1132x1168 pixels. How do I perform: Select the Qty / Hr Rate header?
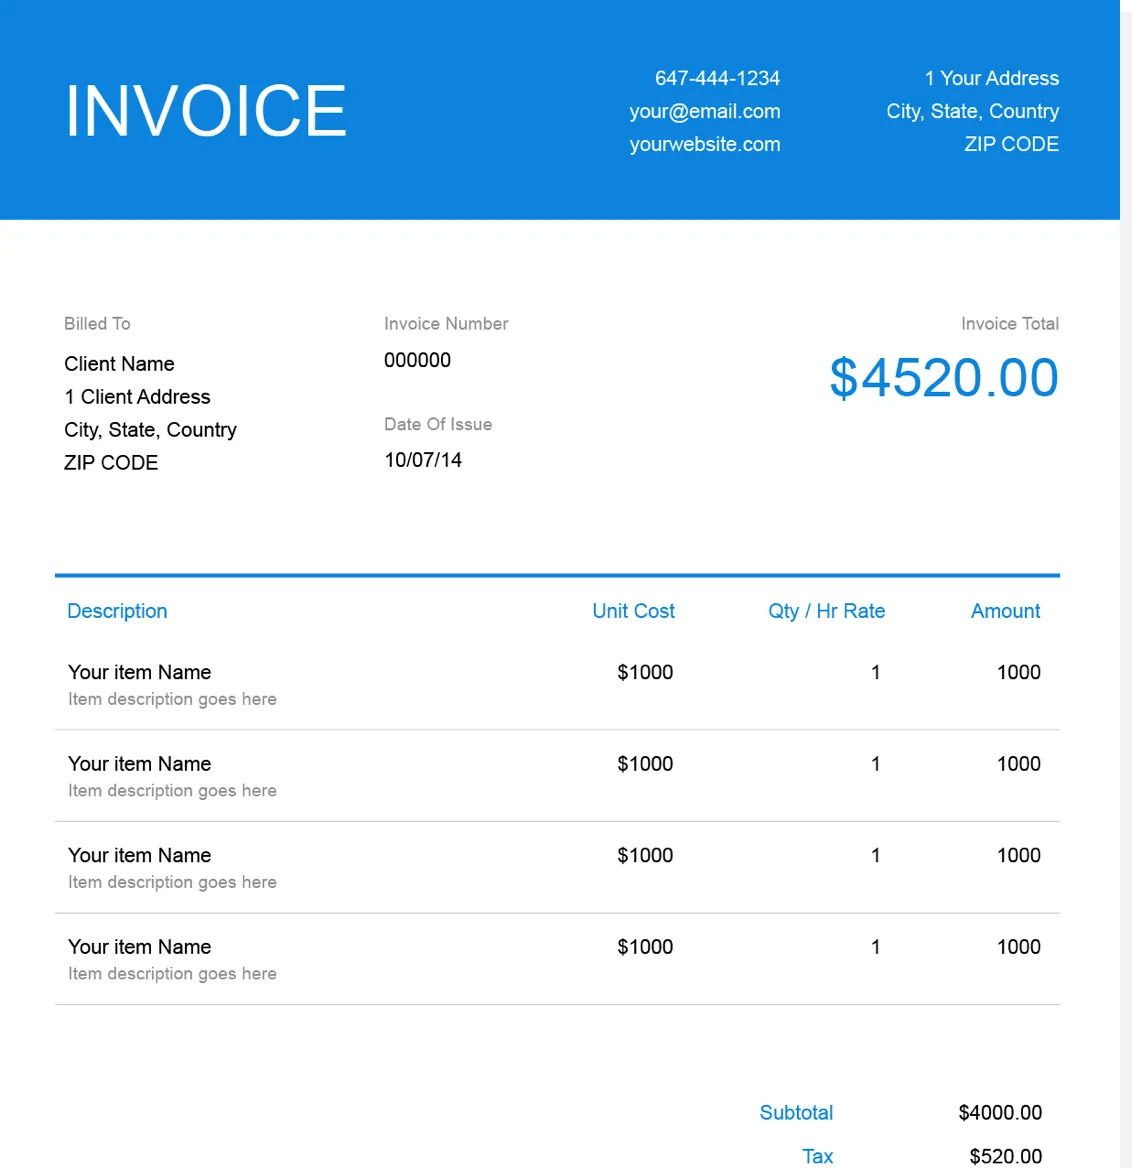point(826,611)
